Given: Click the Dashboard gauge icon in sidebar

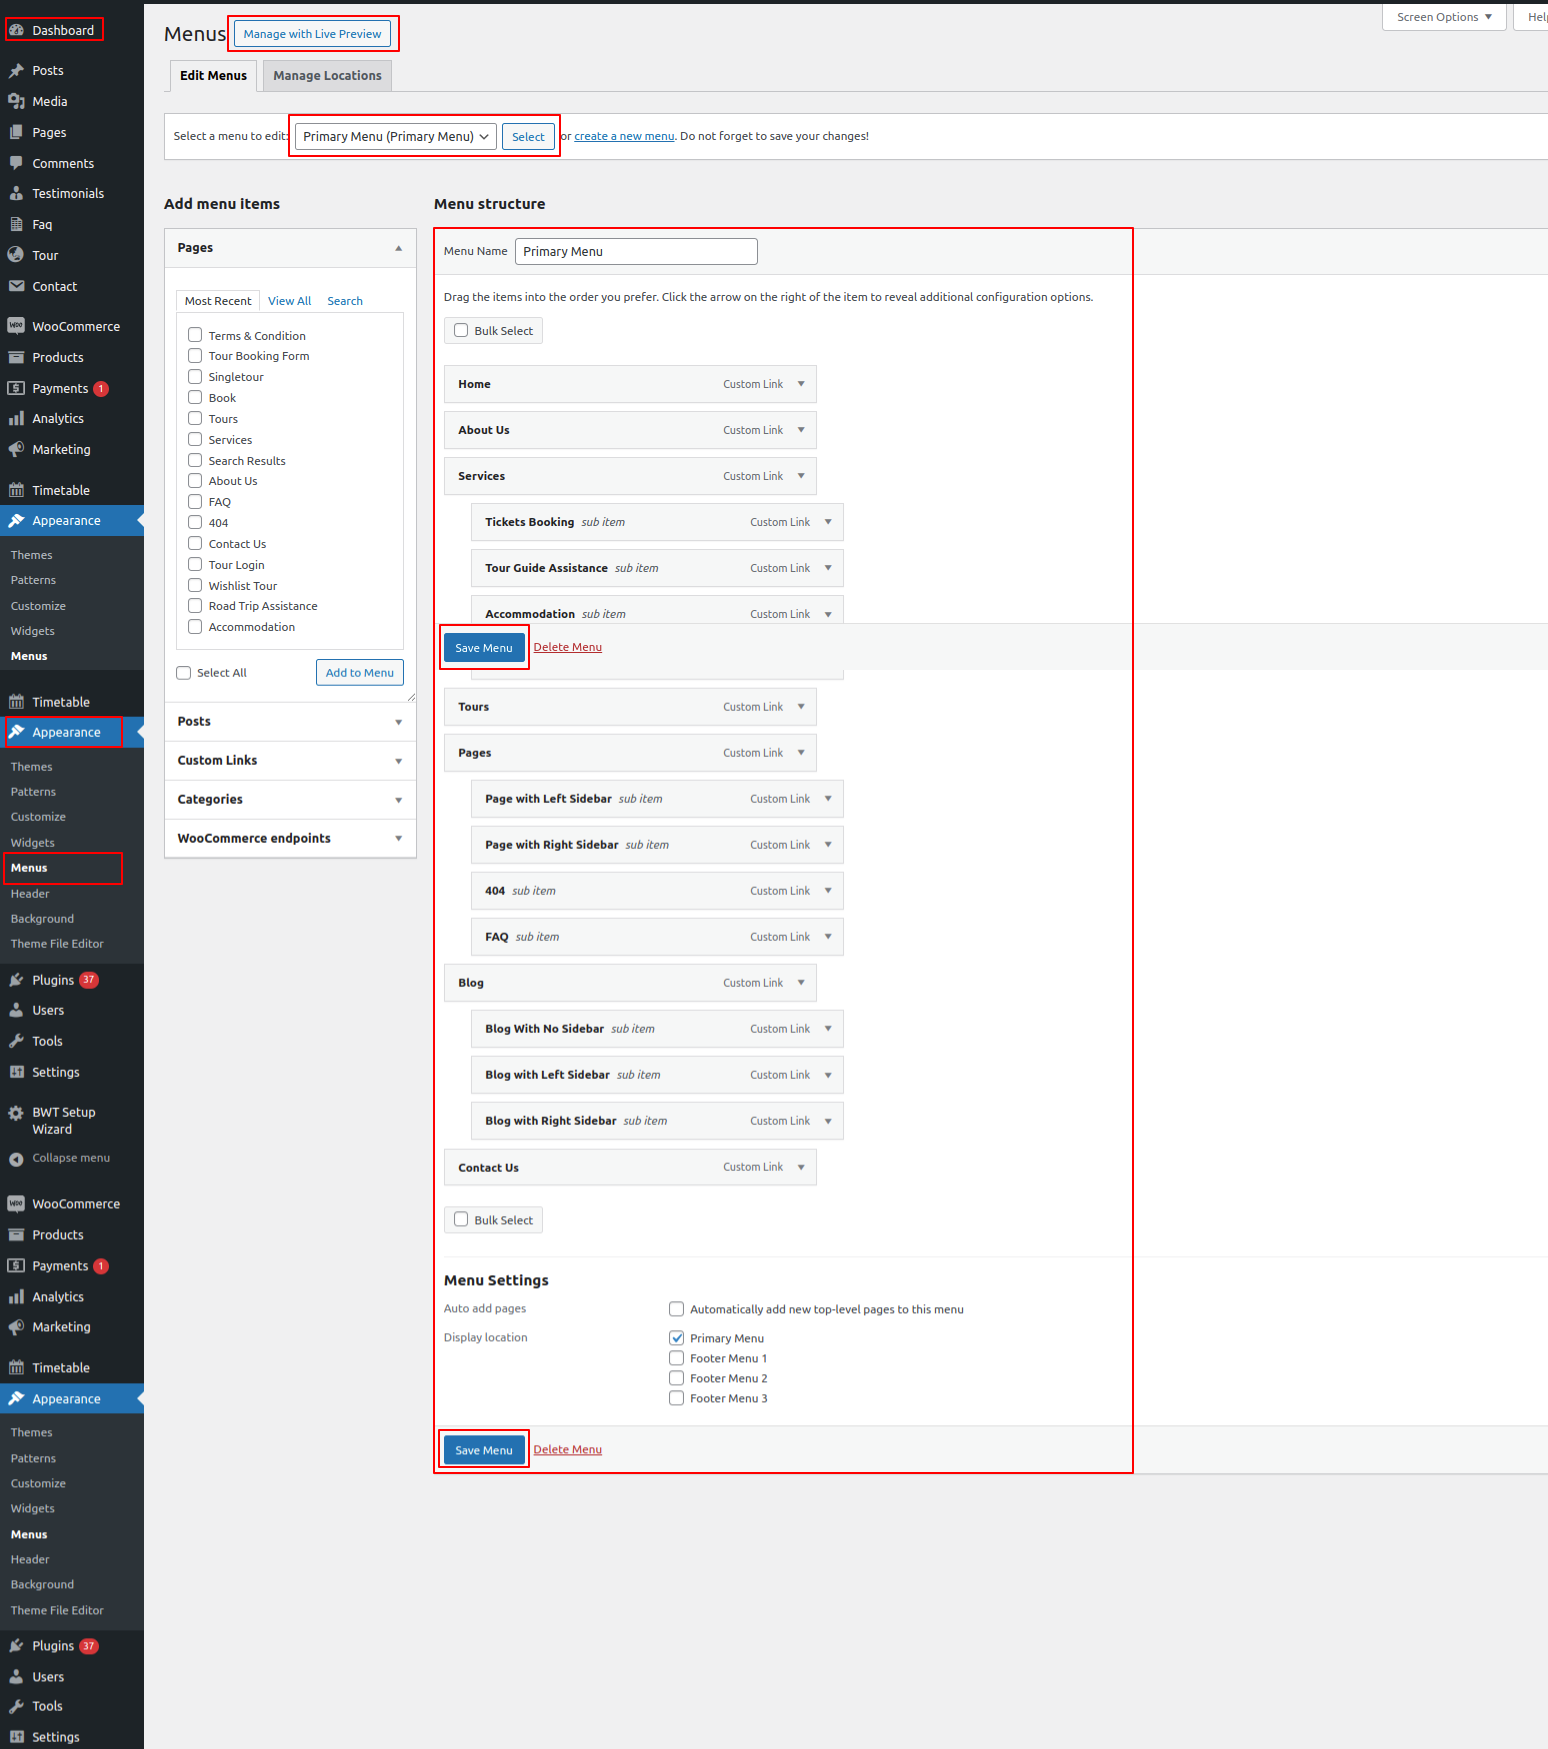Looking at the screenshot, I should click(16, 30).
